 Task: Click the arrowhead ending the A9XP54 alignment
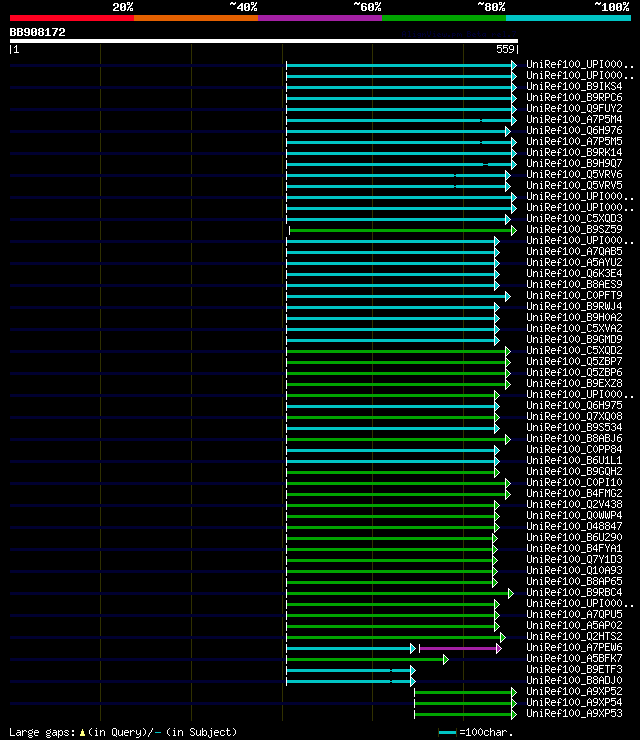[x=514, y=704]
